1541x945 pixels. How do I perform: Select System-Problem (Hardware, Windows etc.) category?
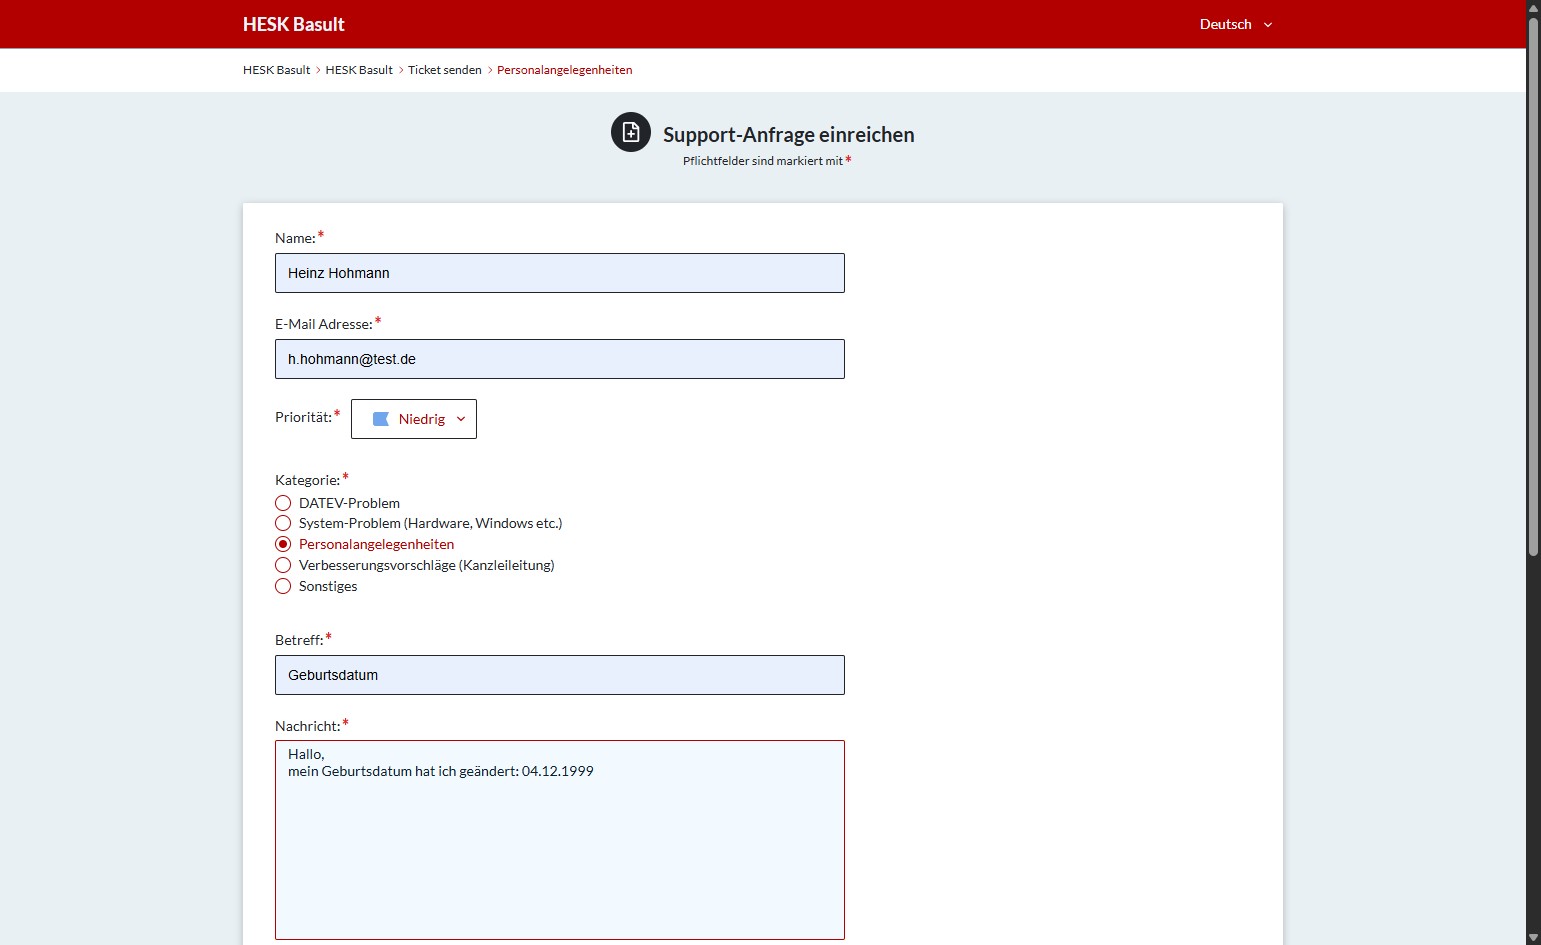click(x=283, y=523)
